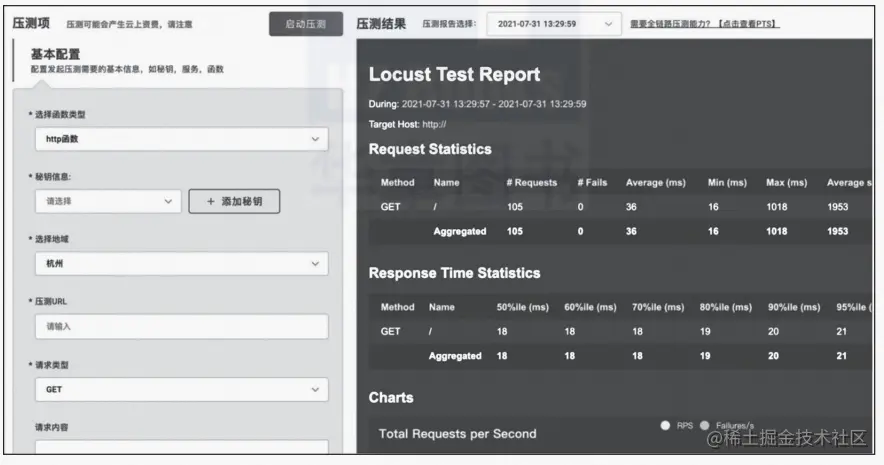Click the 'Locust Test Report' heading
This screenshot has height=465, width=884.
(454, 74)
